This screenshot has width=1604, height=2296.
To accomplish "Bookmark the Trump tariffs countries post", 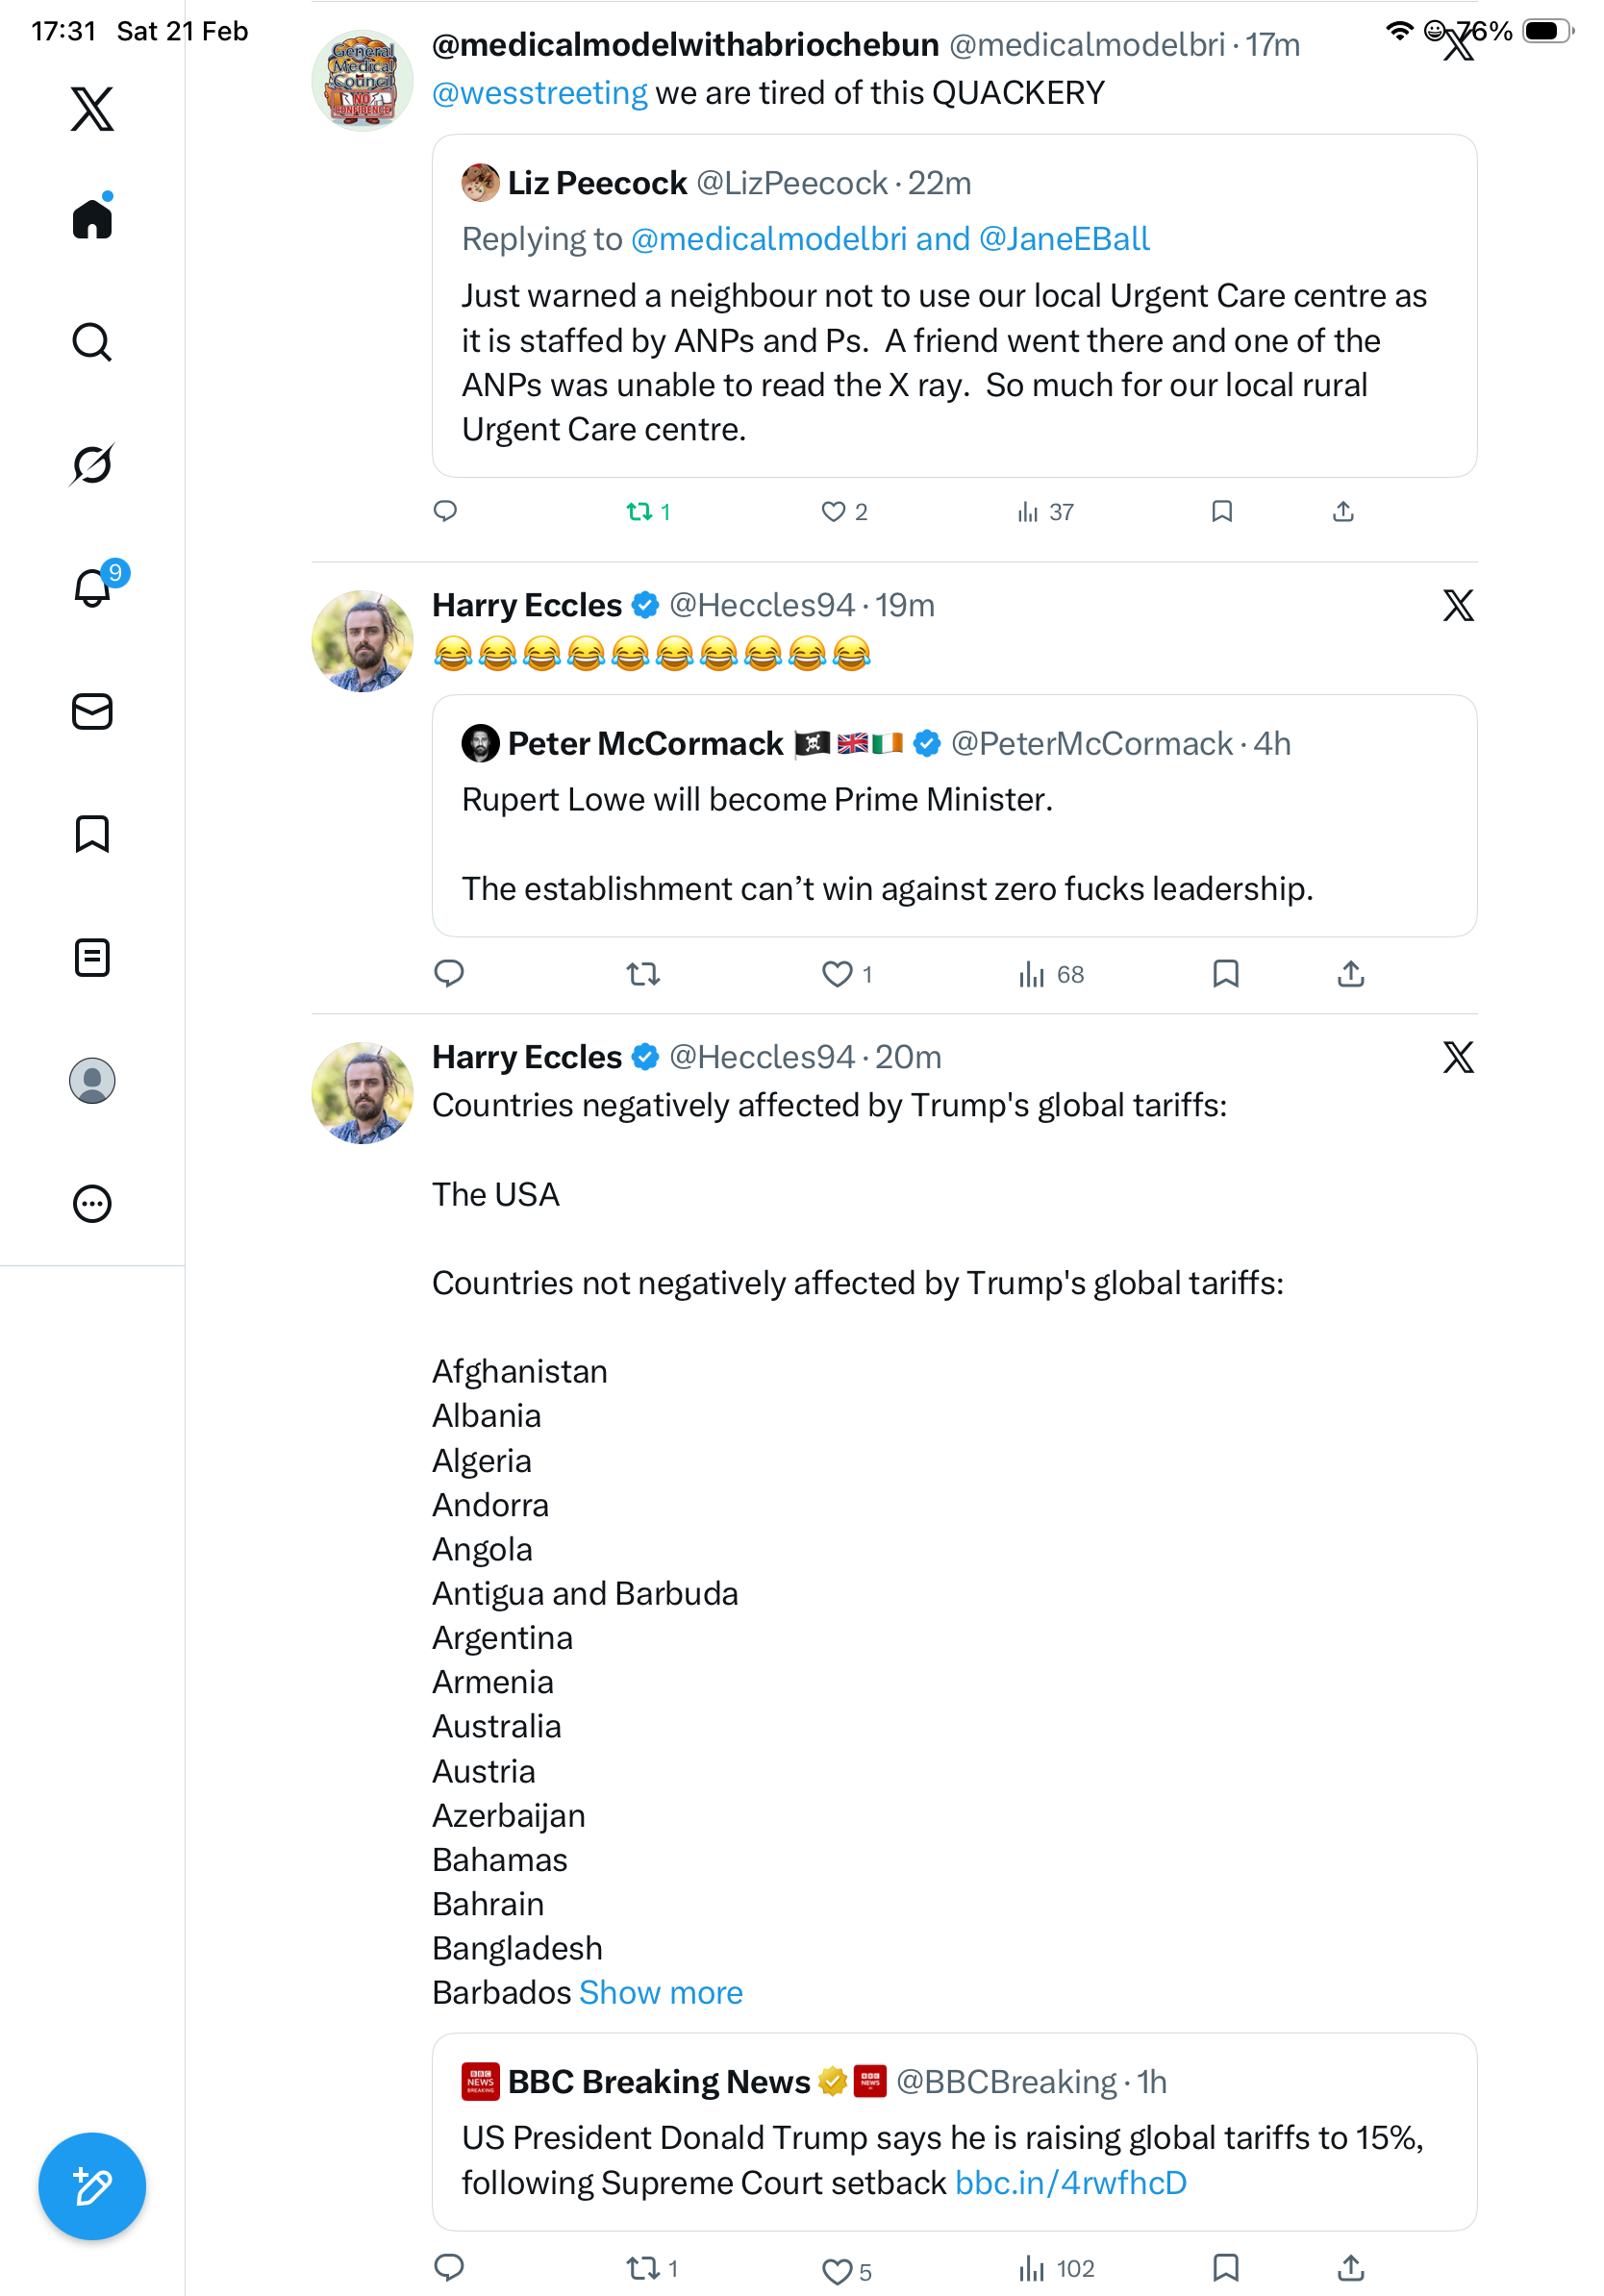I will (x=1225, y=2268).
